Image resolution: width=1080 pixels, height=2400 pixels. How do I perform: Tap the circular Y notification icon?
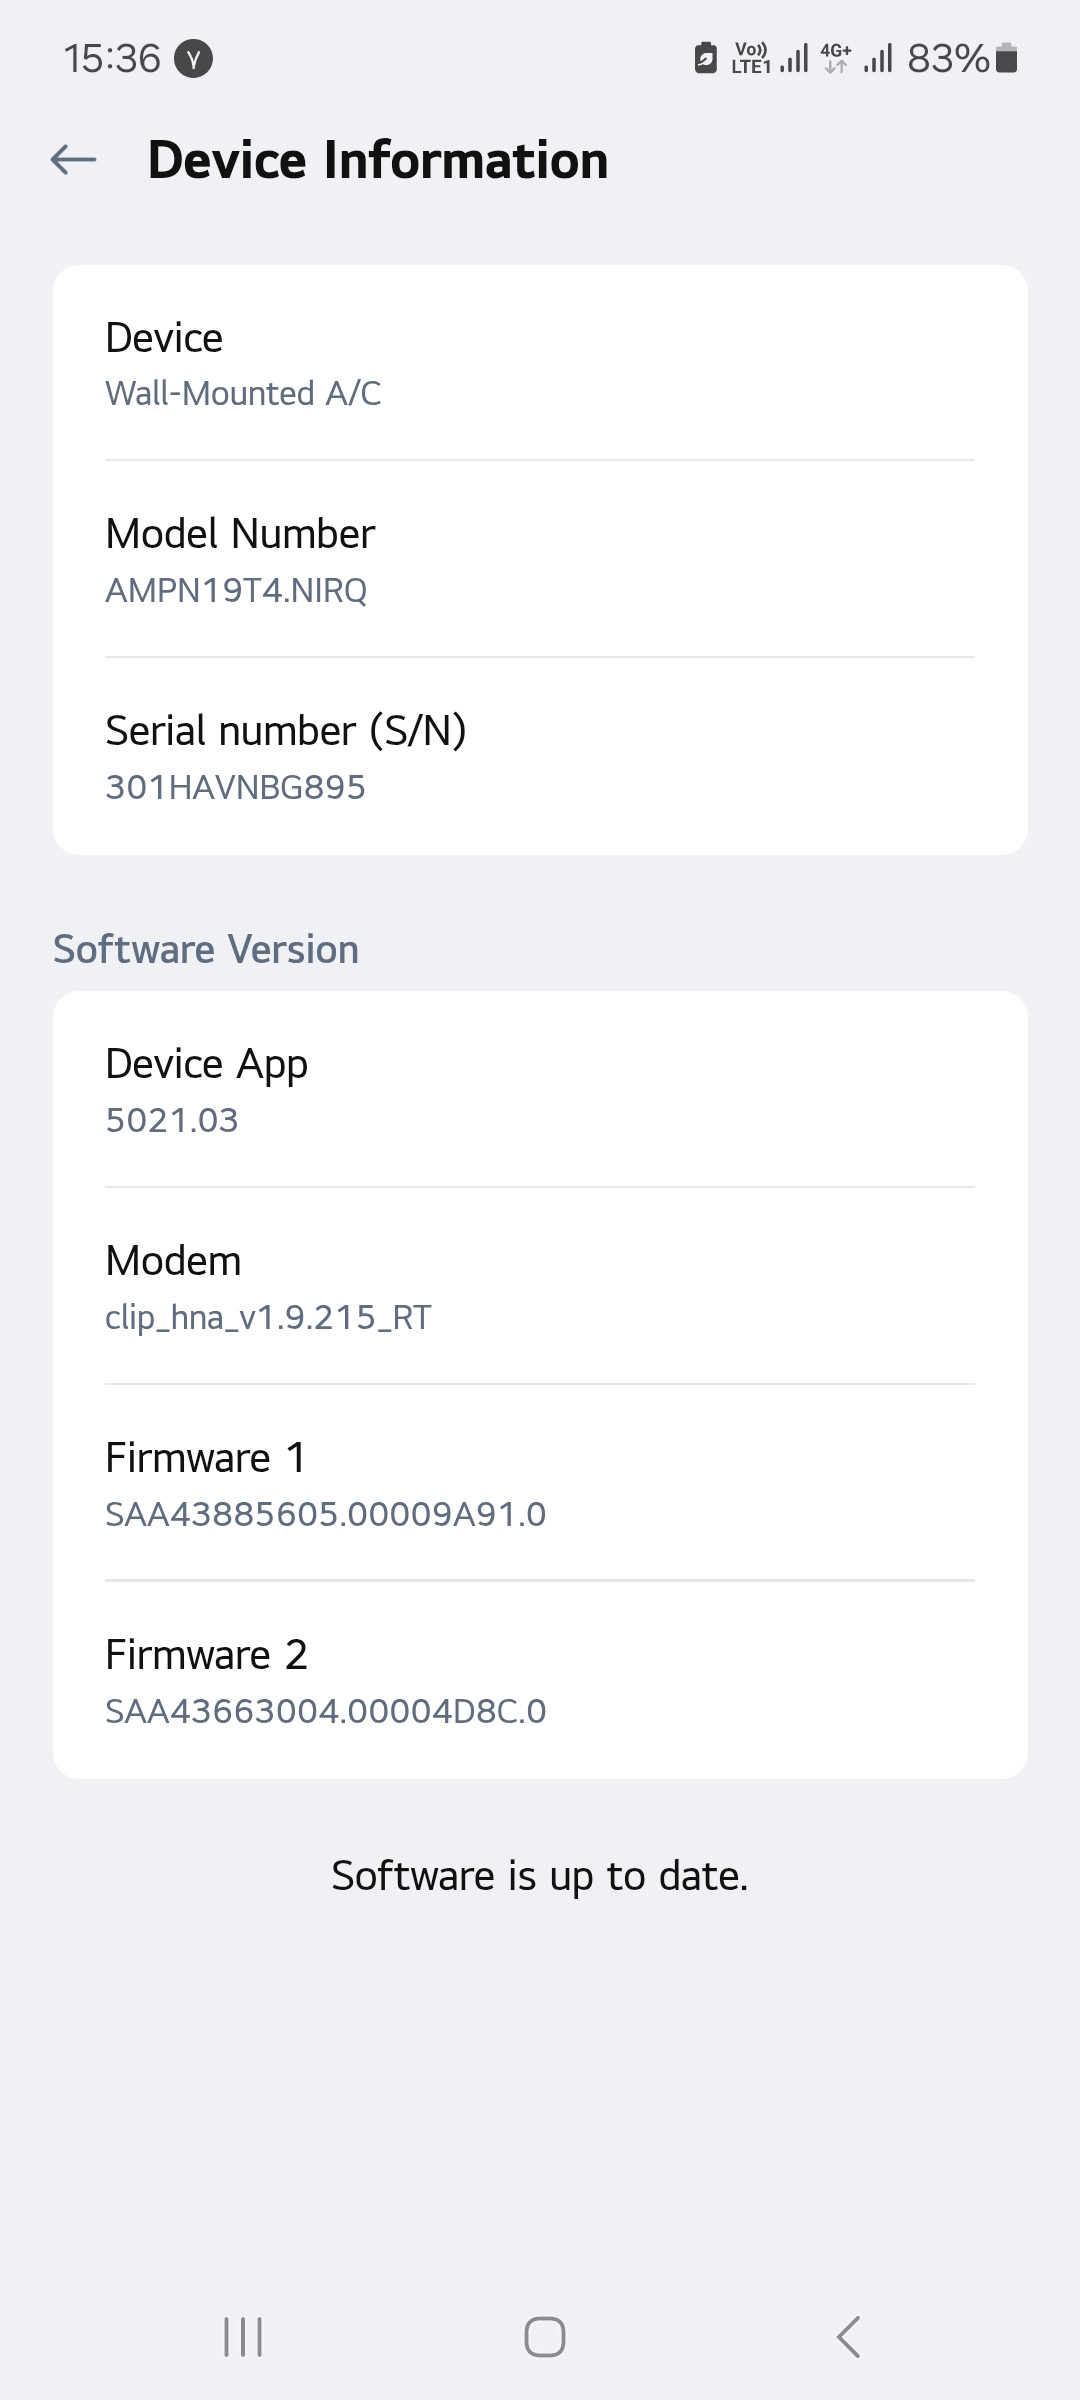[194, 59]
